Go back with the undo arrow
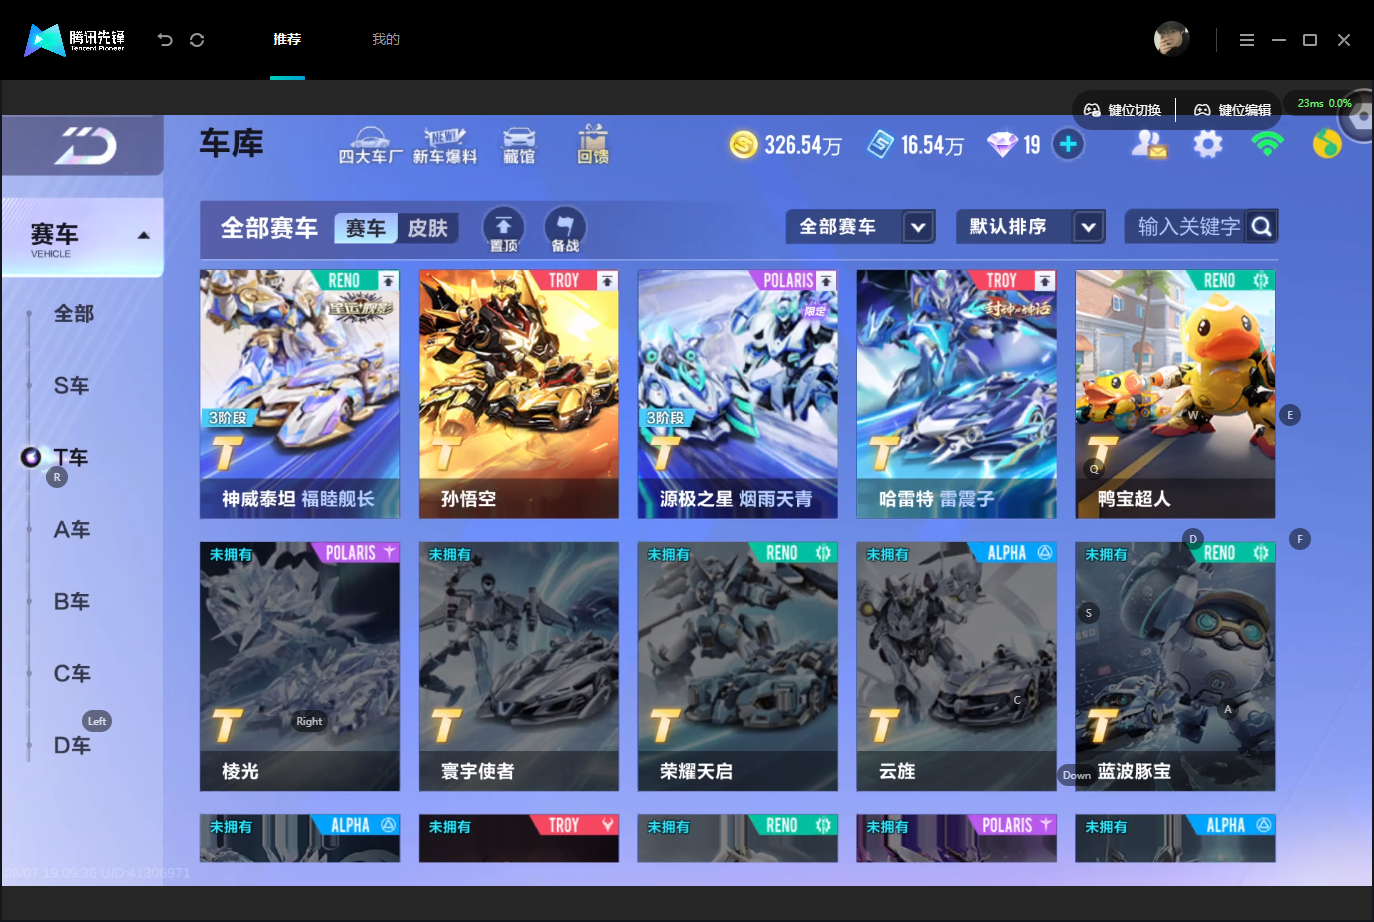This screenshot has width=1374, height=922. pos(165,40)
